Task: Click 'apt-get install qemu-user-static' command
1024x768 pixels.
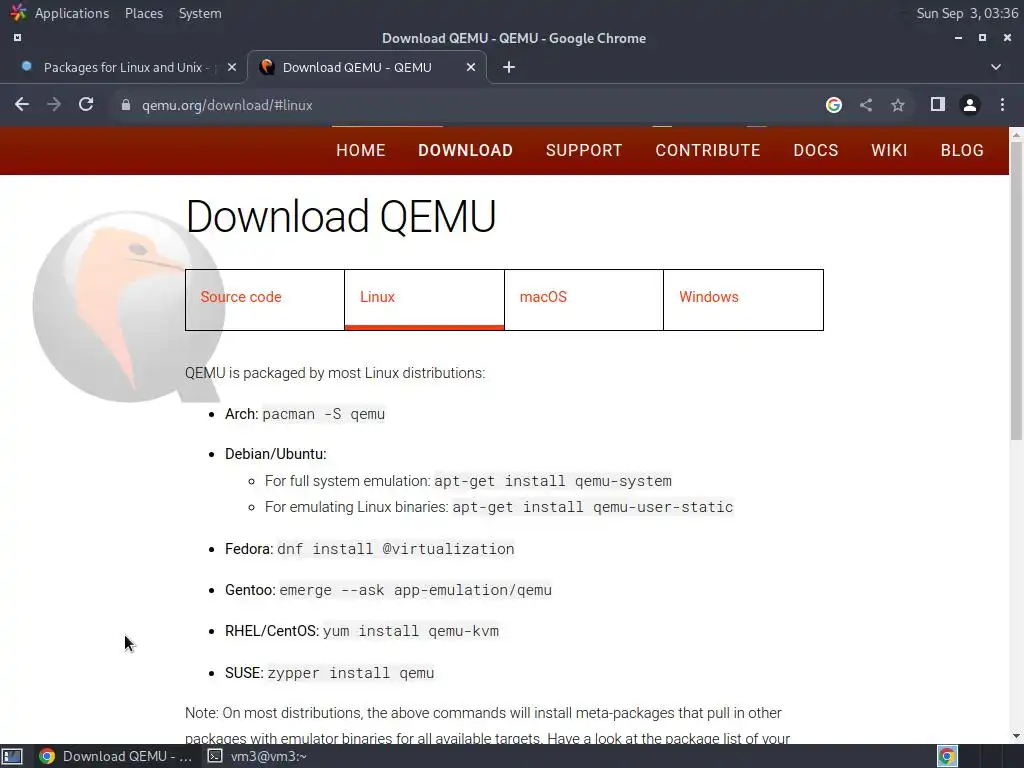Action: (593, 507)
